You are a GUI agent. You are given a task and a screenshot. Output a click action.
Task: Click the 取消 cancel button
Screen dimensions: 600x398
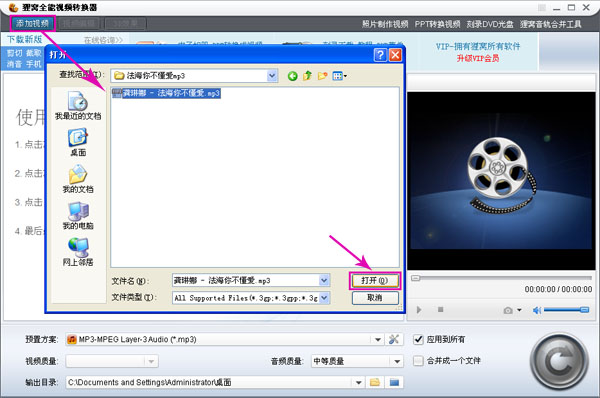tap(375, 297)
